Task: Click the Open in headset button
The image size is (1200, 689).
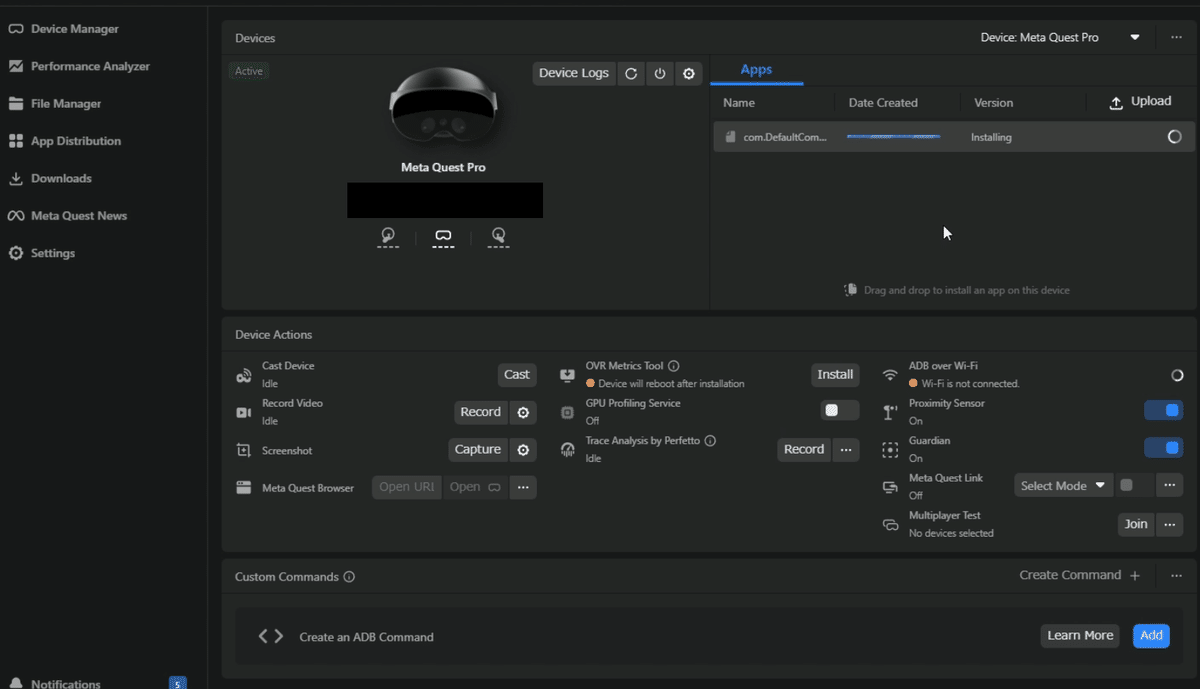Action: point(475,487)
